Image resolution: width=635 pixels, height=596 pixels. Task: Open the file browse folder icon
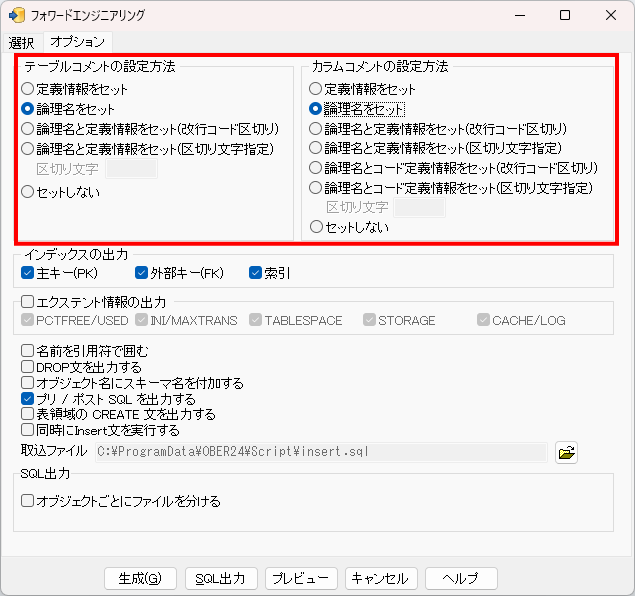tap(566, 452)
